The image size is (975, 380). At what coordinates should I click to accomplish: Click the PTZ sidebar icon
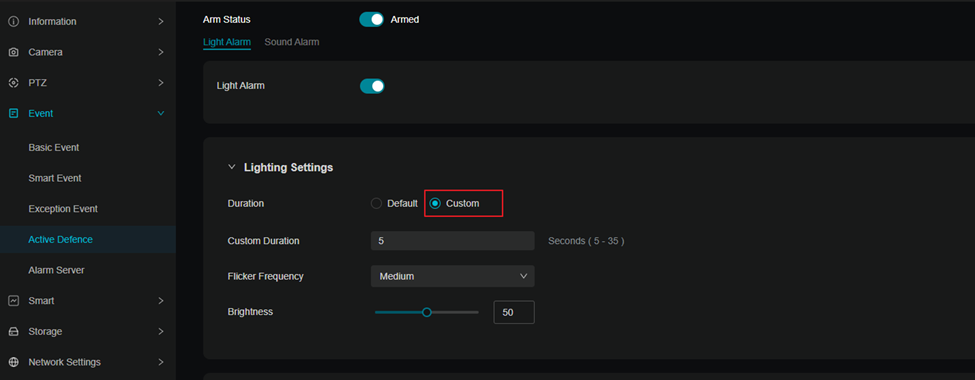click(x=13, y=83)
